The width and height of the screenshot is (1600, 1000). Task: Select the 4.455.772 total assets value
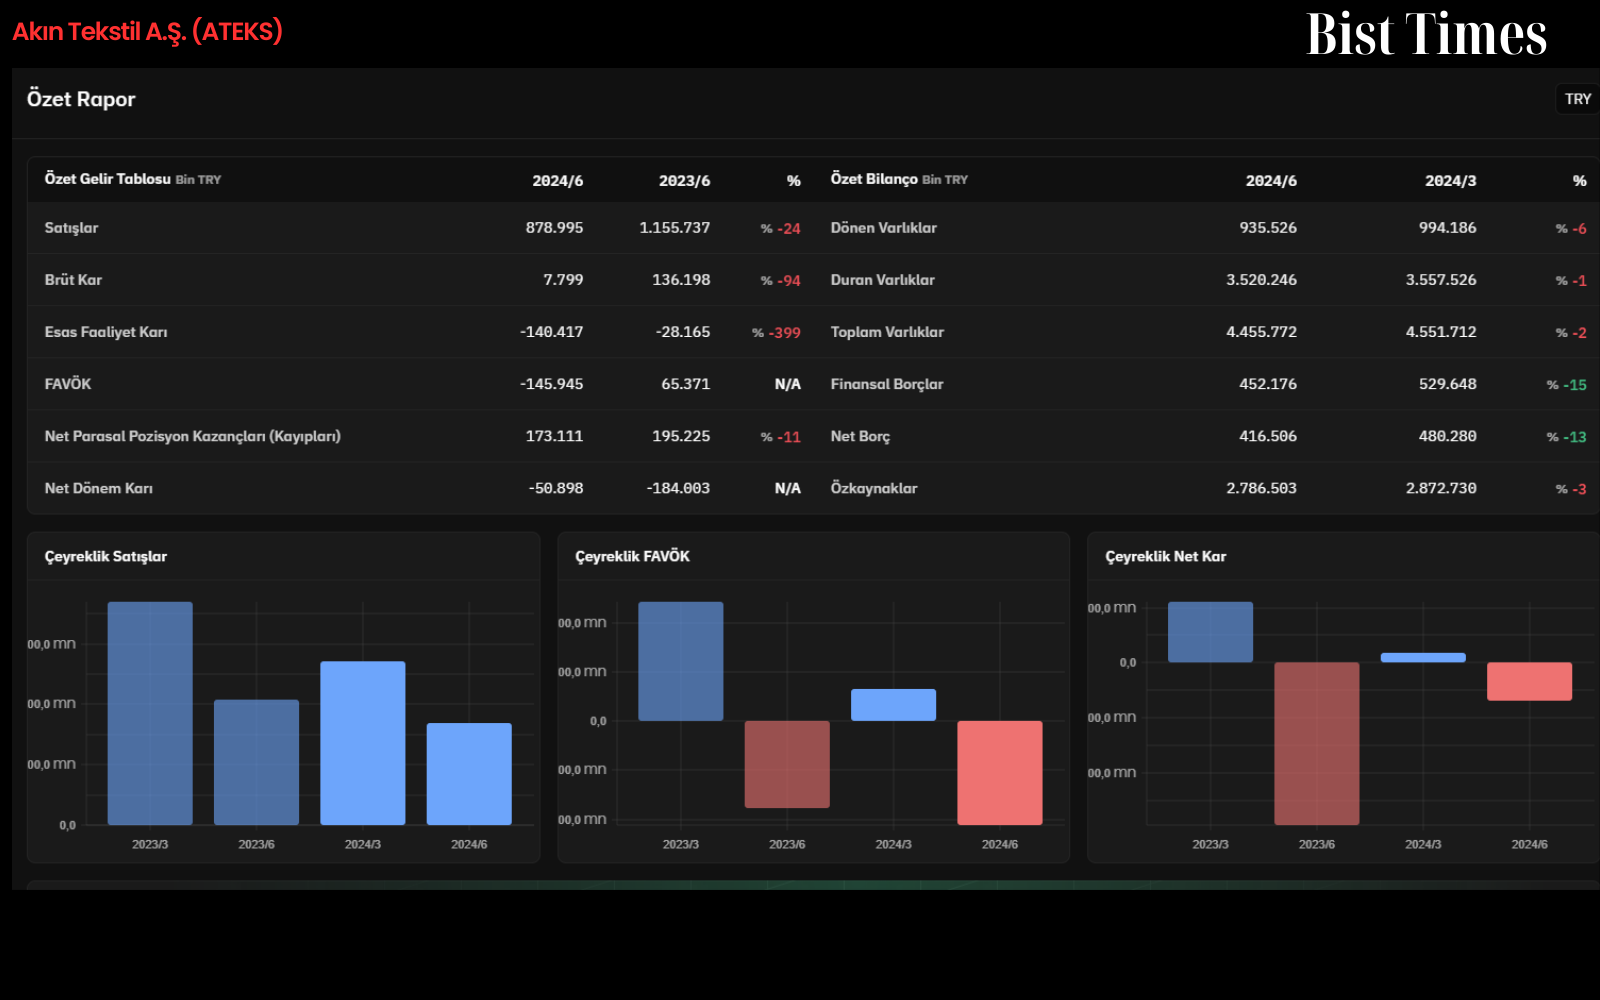tap(1261, 332)
